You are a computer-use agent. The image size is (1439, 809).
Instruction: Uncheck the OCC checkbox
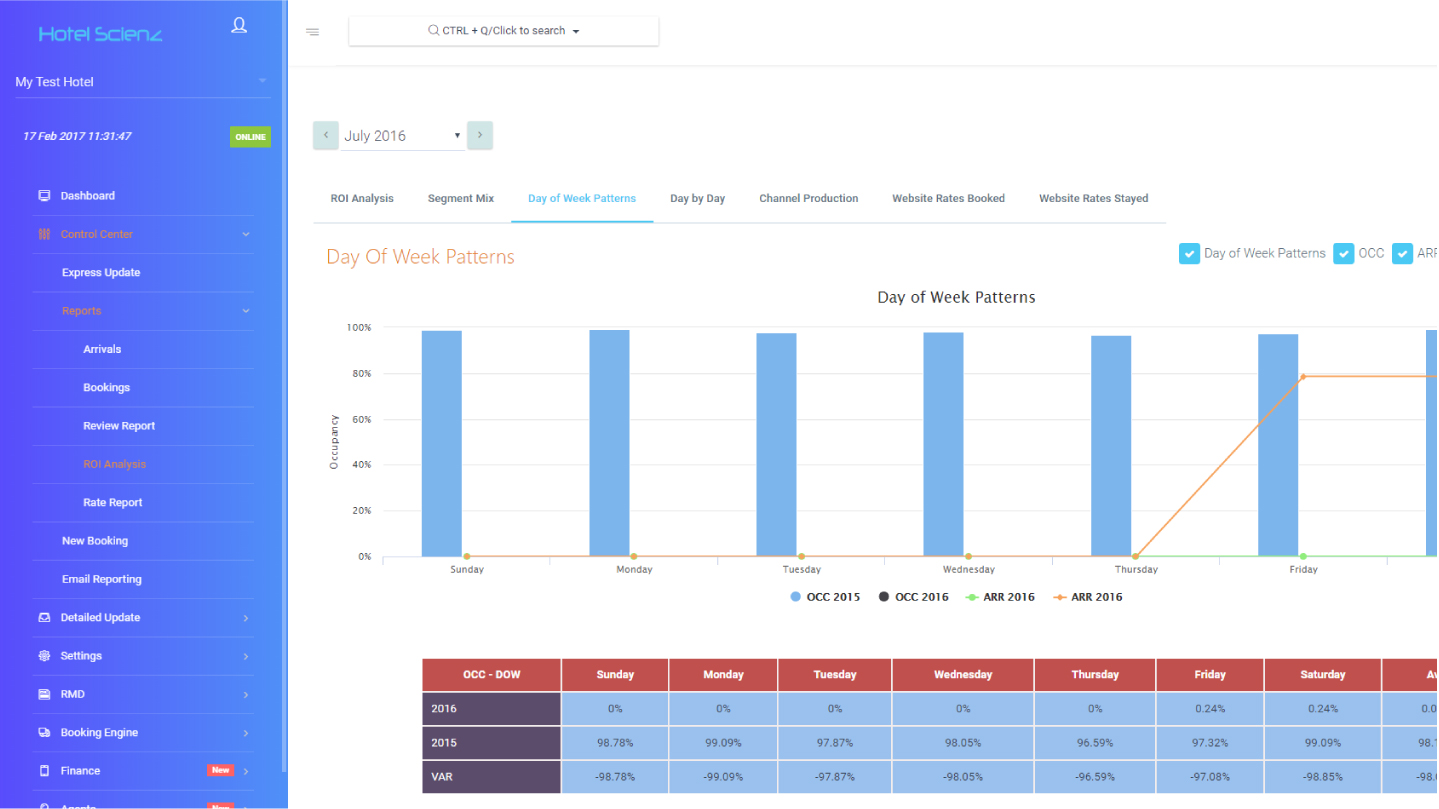click(x=1343, y=254)
